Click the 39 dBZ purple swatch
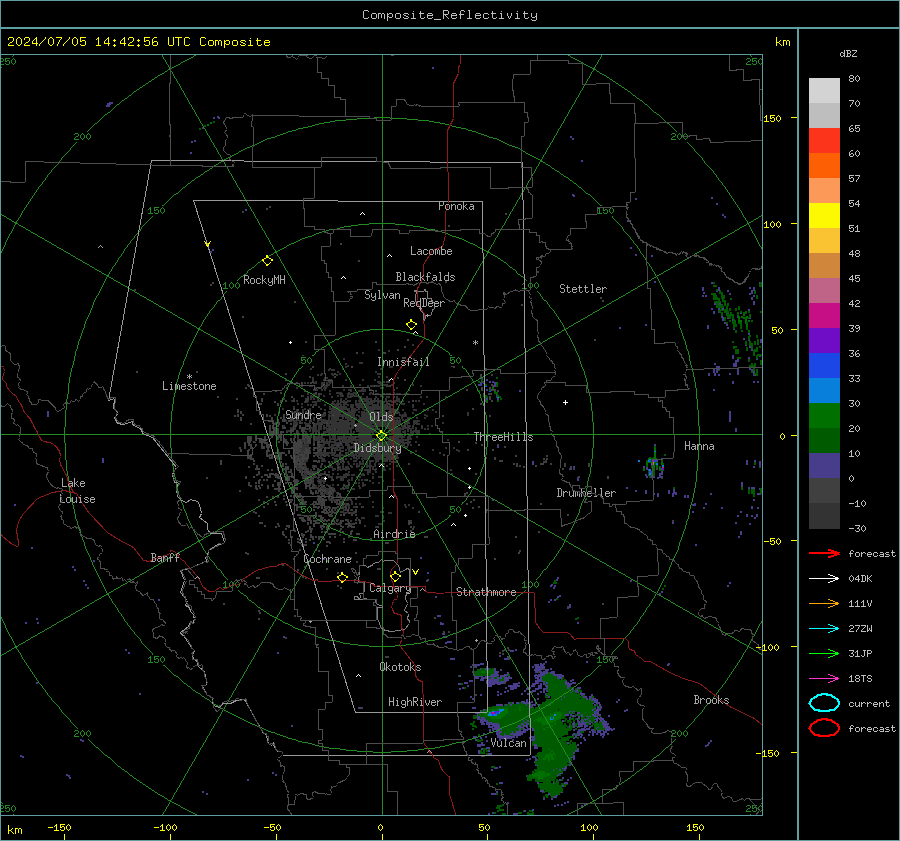This screenshot has width=900, height=841. (x=824, y=340)
